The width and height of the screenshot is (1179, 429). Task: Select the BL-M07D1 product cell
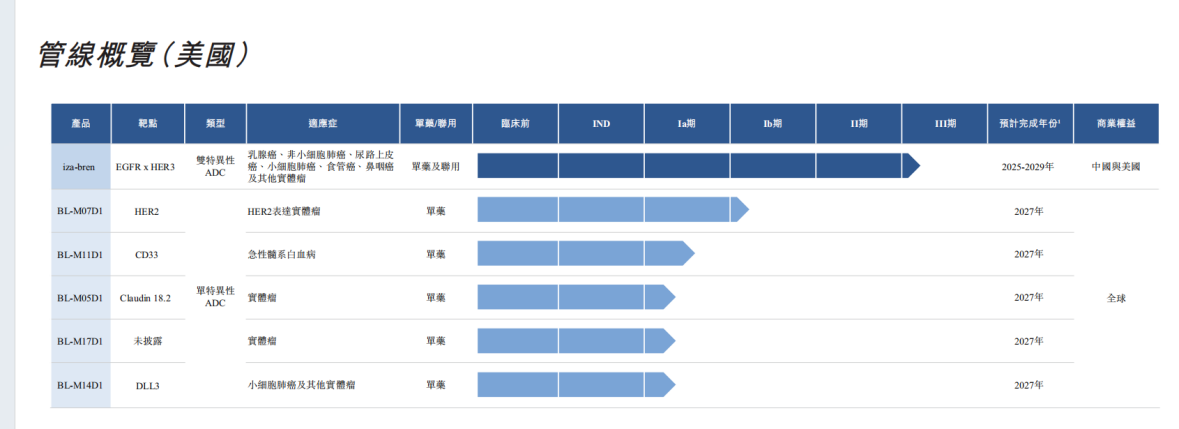click(x=81, y=211)
